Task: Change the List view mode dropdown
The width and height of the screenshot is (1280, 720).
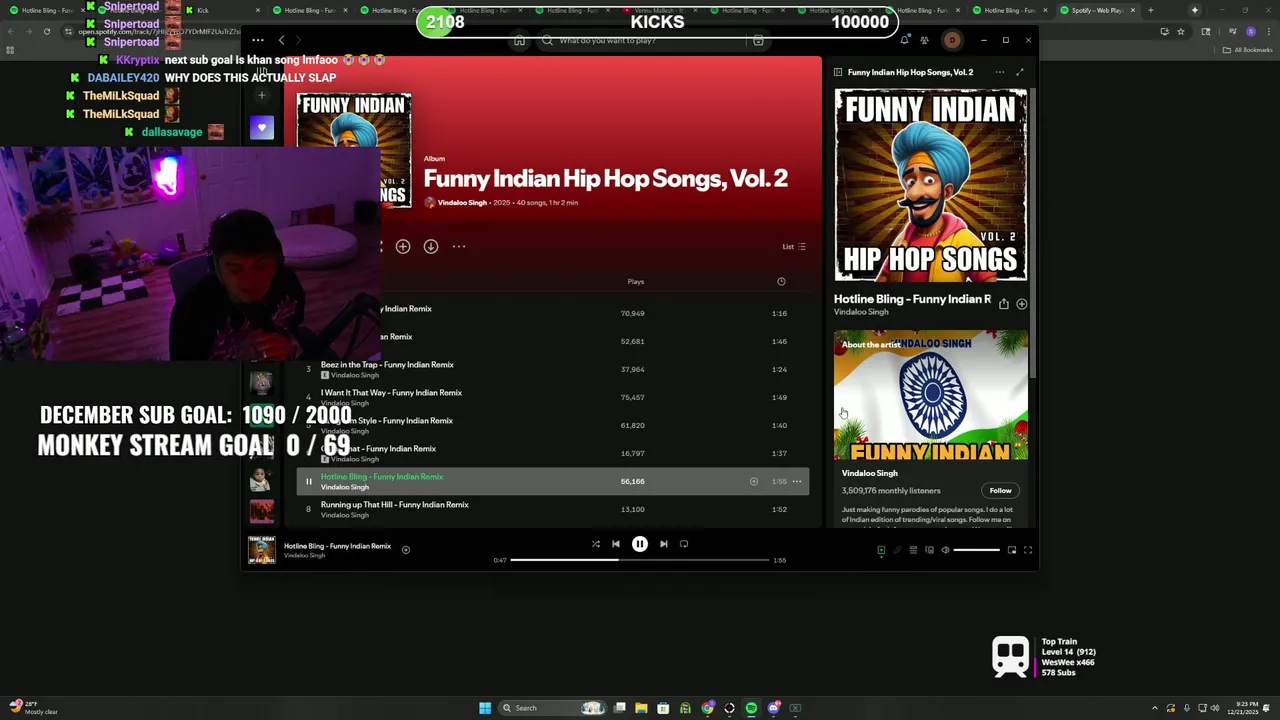Action: pyautogui.click(x=794, y=247)
